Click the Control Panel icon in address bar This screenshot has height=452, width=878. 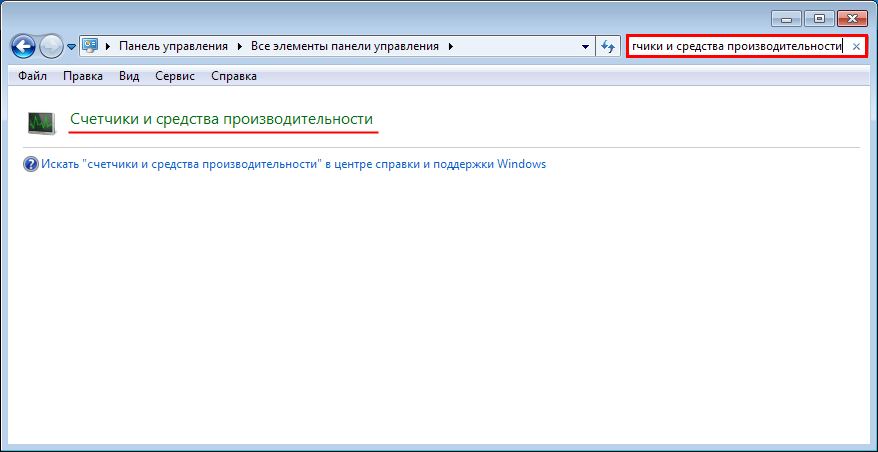point(90,46)
